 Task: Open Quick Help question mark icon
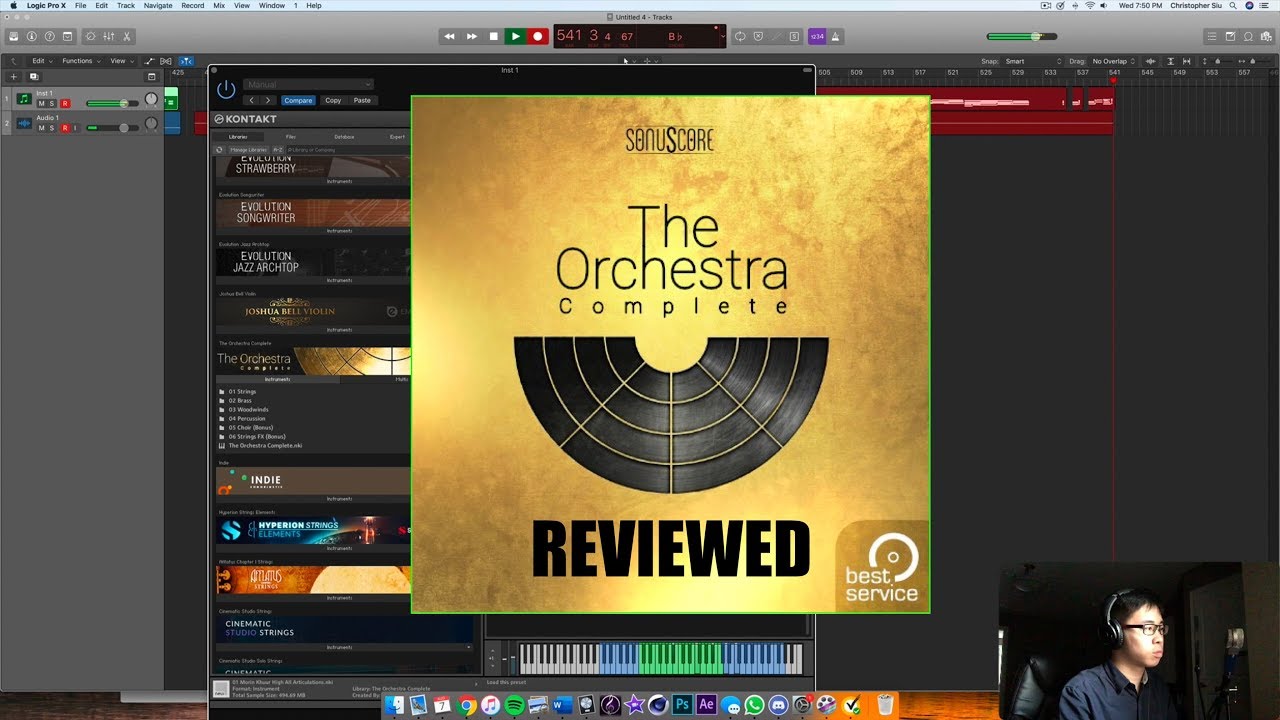tap(50, 36)
